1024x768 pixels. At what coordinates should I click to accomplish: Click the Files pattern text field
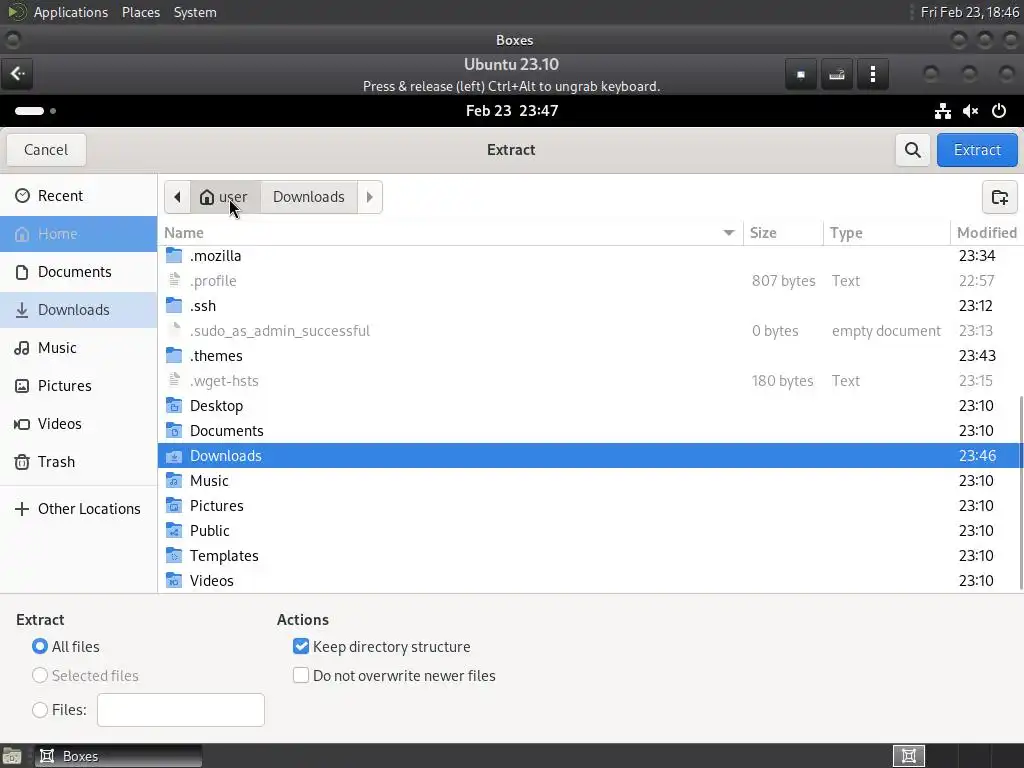181,710
